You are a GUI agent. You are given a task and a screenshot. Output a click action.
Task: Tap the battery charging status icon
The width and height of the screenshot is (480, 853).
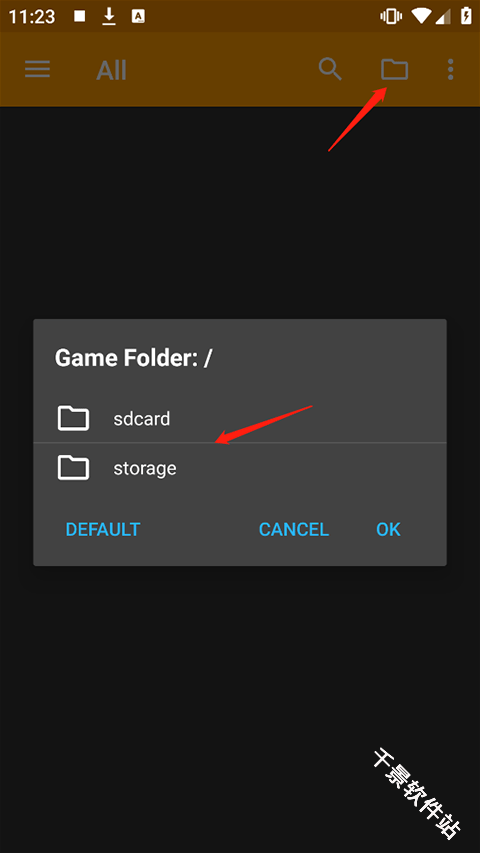pos(466,16)
